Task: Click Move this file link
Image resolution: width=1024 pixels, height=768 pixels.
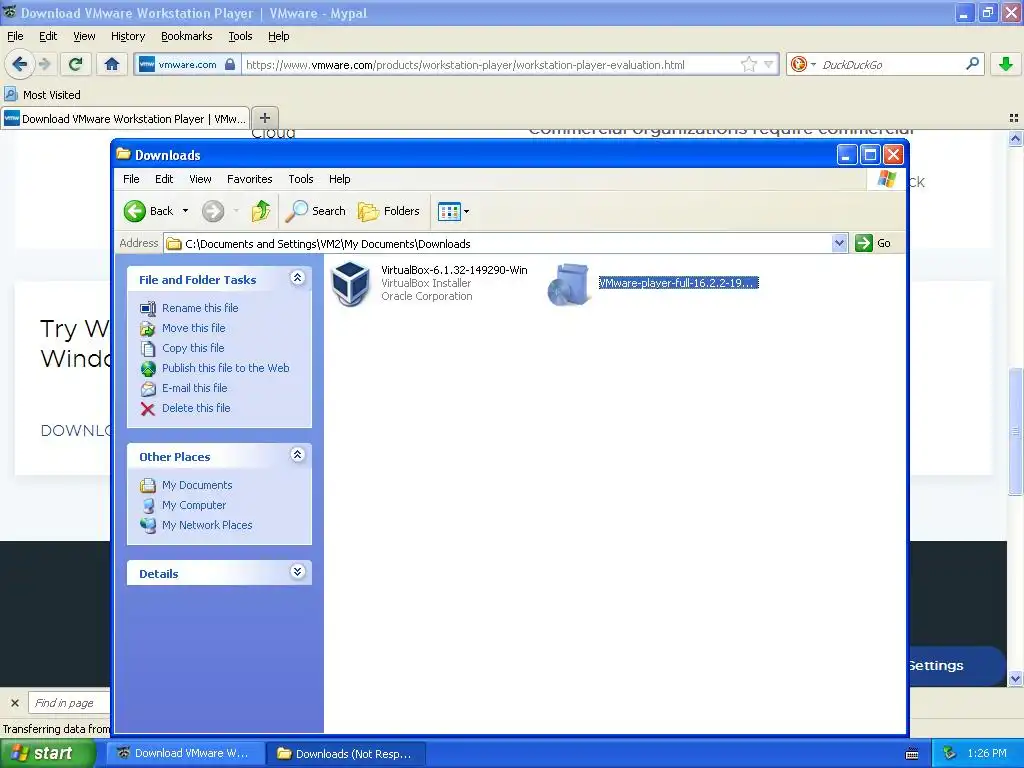Action: pos(193,328)
